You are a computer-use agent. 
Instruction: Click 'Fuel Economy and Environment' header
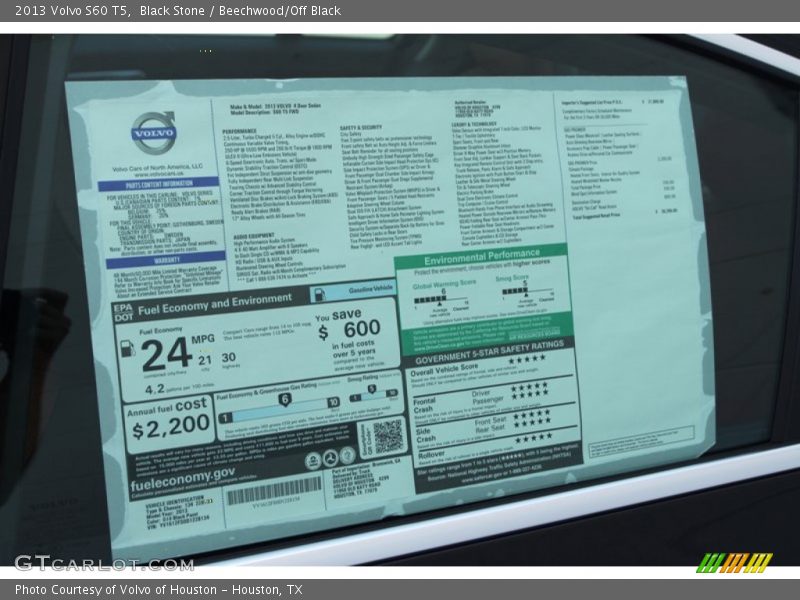[215, 304]
